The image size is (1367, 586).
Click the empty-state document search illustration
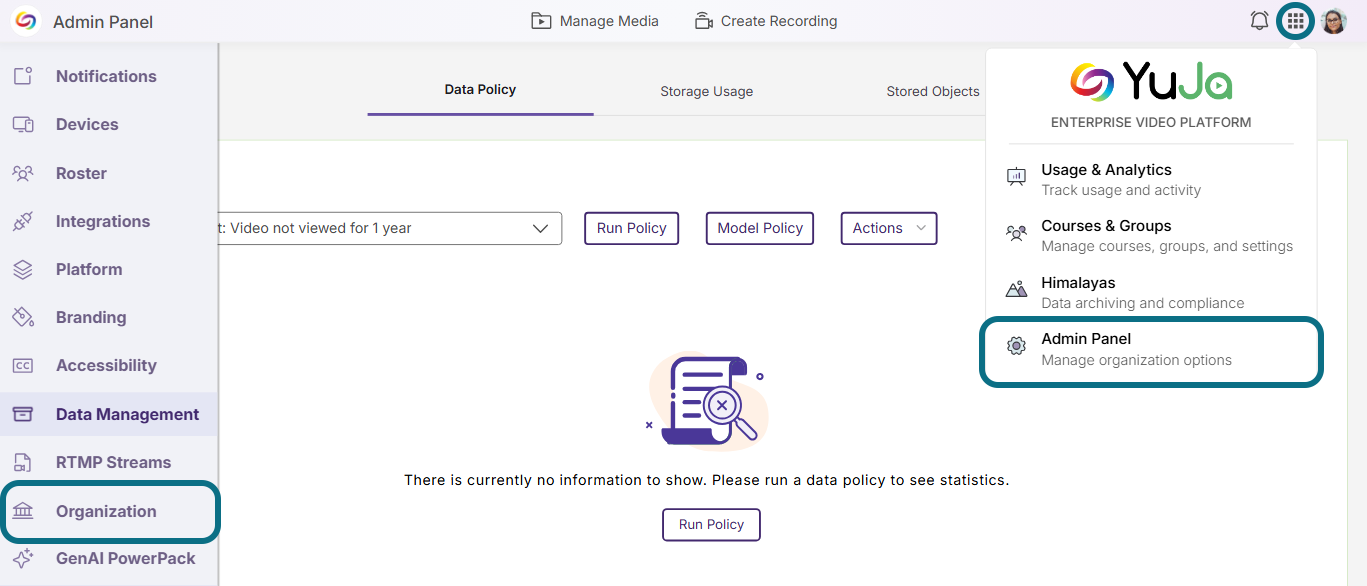[707, 399]
